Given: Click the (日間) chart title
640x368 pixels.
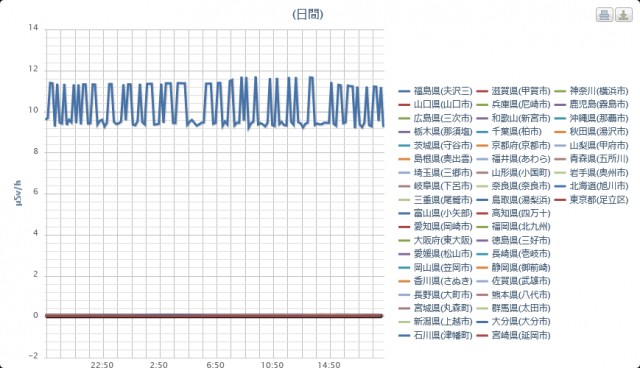Looking at the screenshot, I should [308, 15].
